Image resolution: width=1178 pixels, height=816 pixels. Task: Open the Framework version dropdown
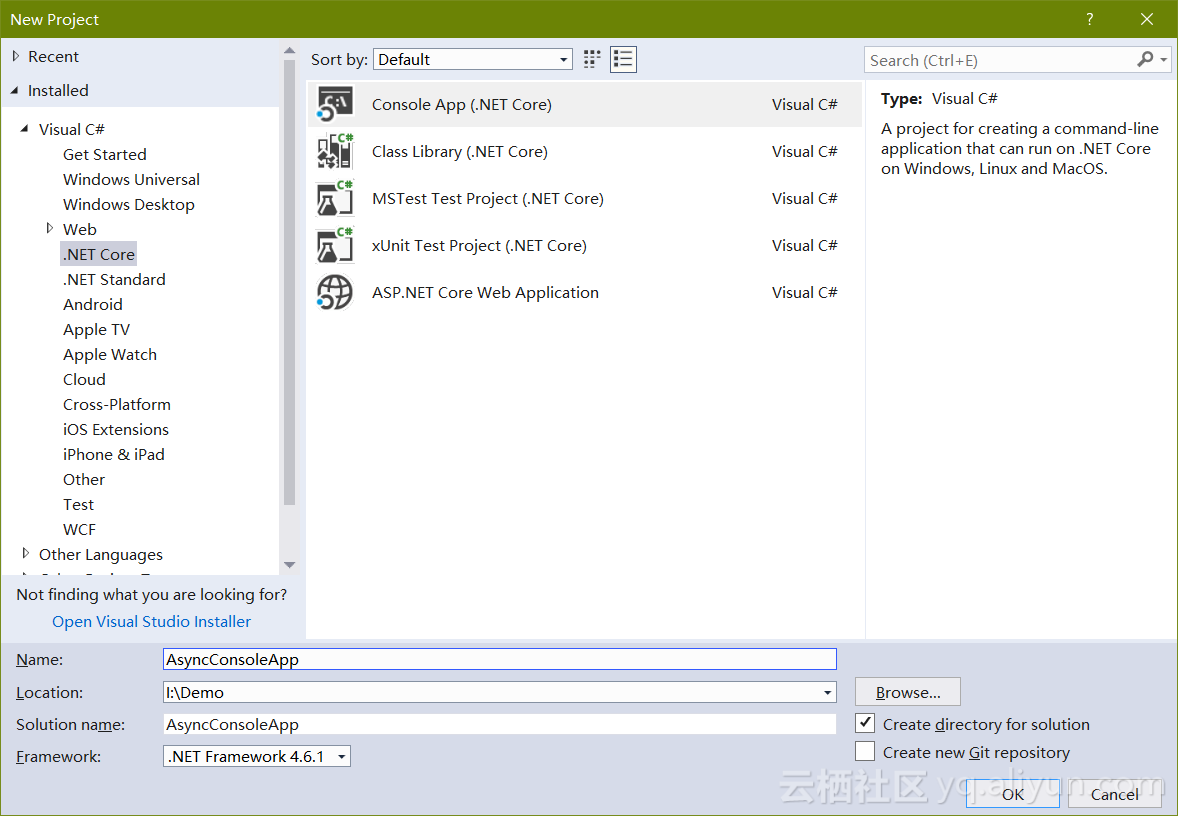pyautogui.click(x=257, y=757)
